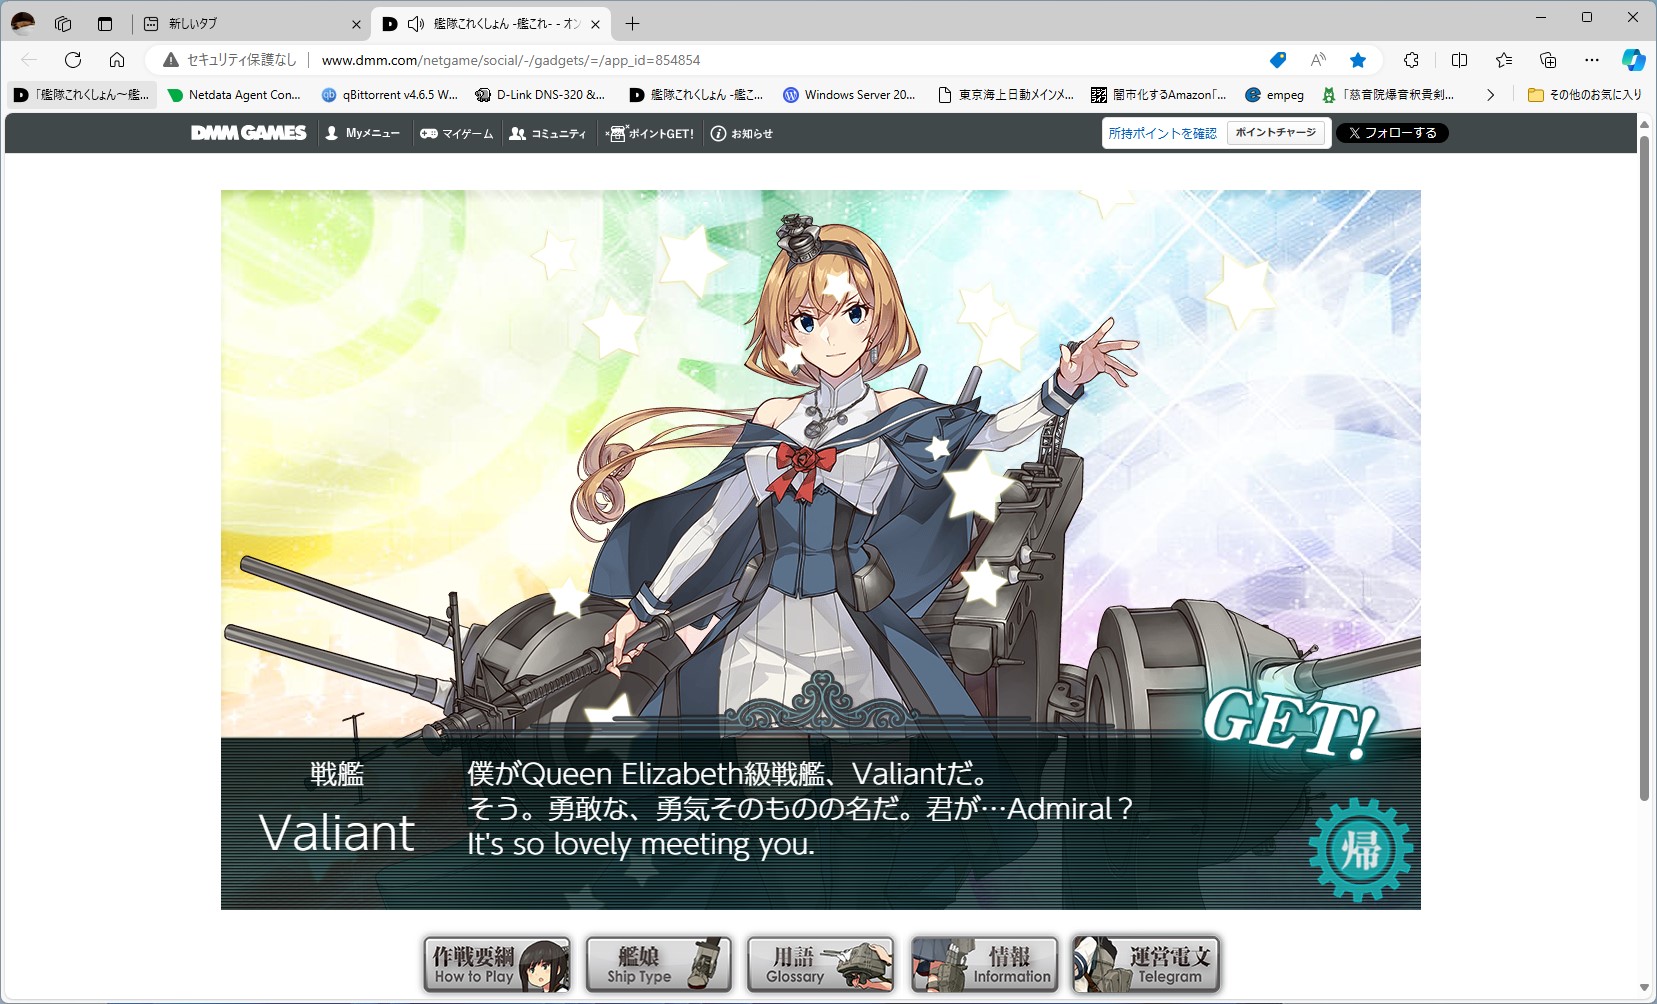
Task: Reload the page with refresh icon
Action: pyautogui.click(x=73, y=60)
